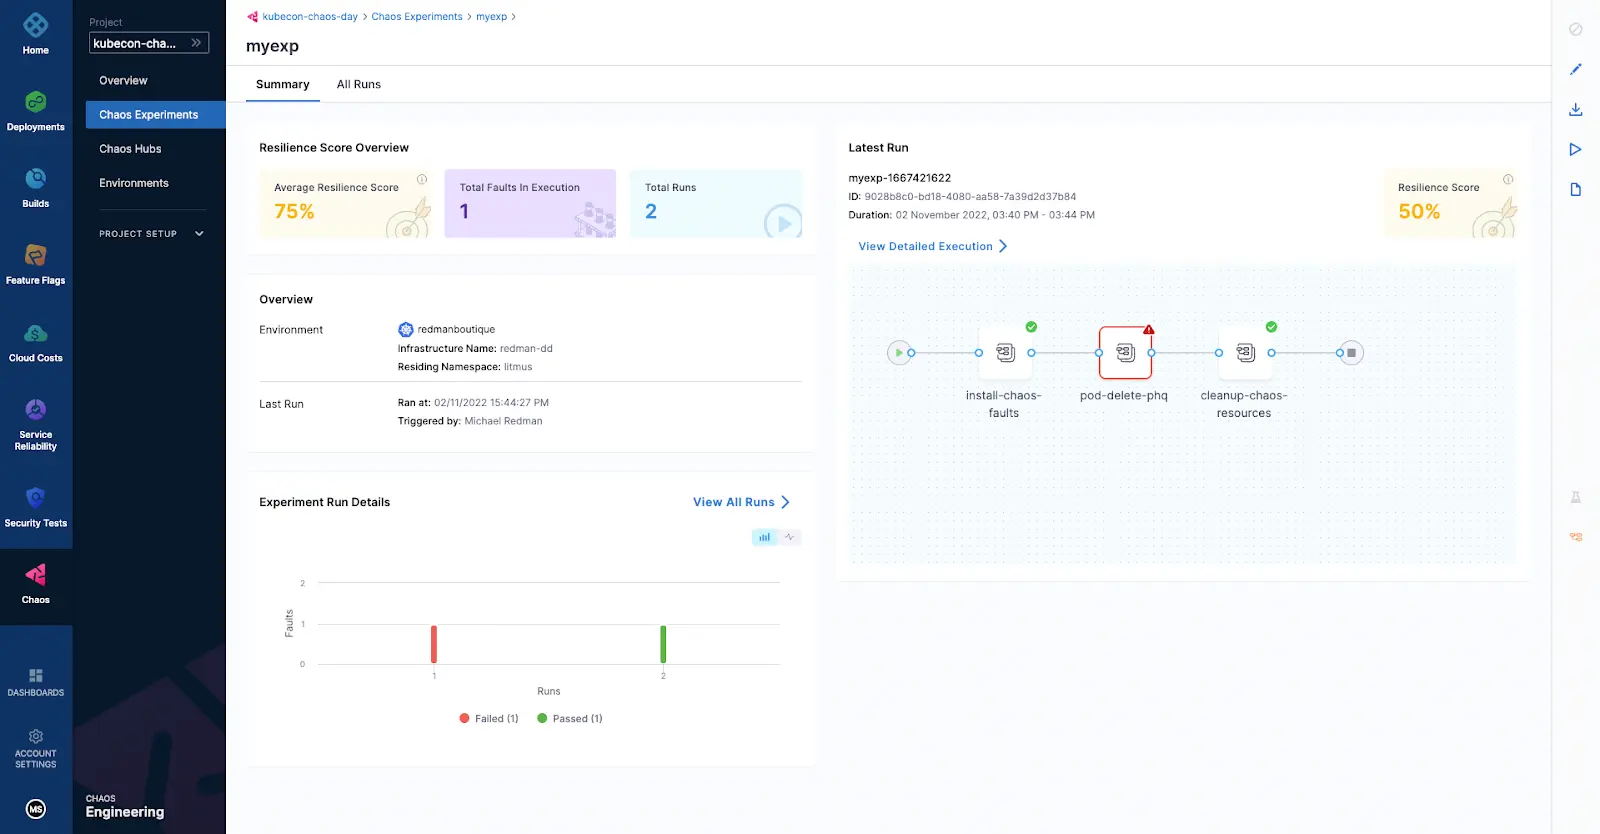This screenshot has width=1600, height=834.
Task: Run experiment with the play icon
Action: point(1576,149)
